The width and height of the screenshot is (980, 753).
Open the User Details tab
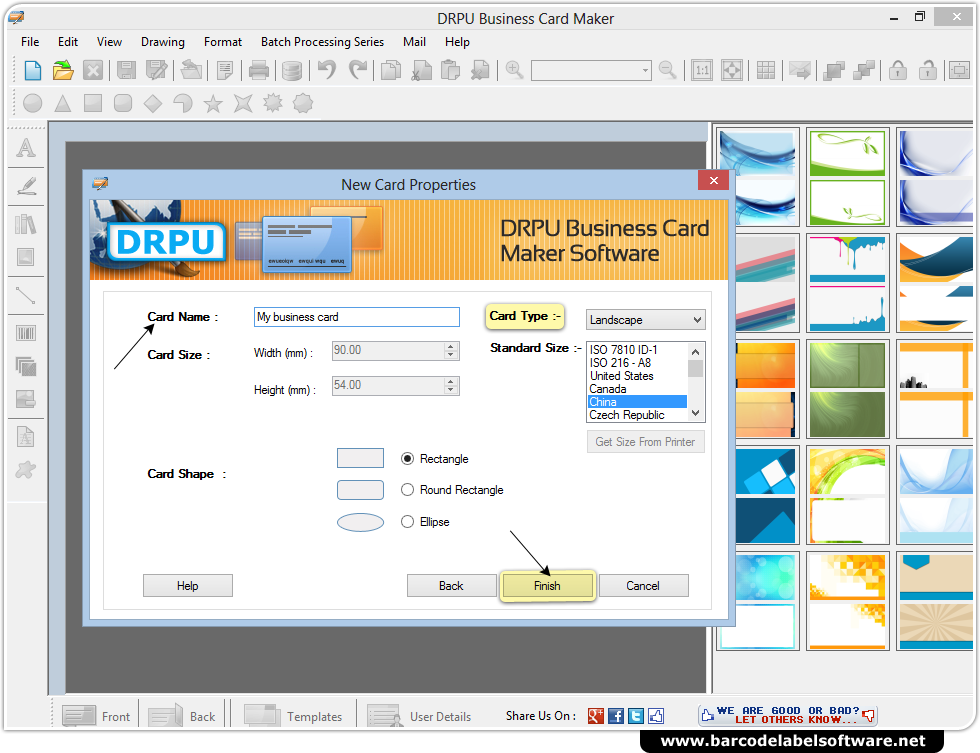pos(419,716)
